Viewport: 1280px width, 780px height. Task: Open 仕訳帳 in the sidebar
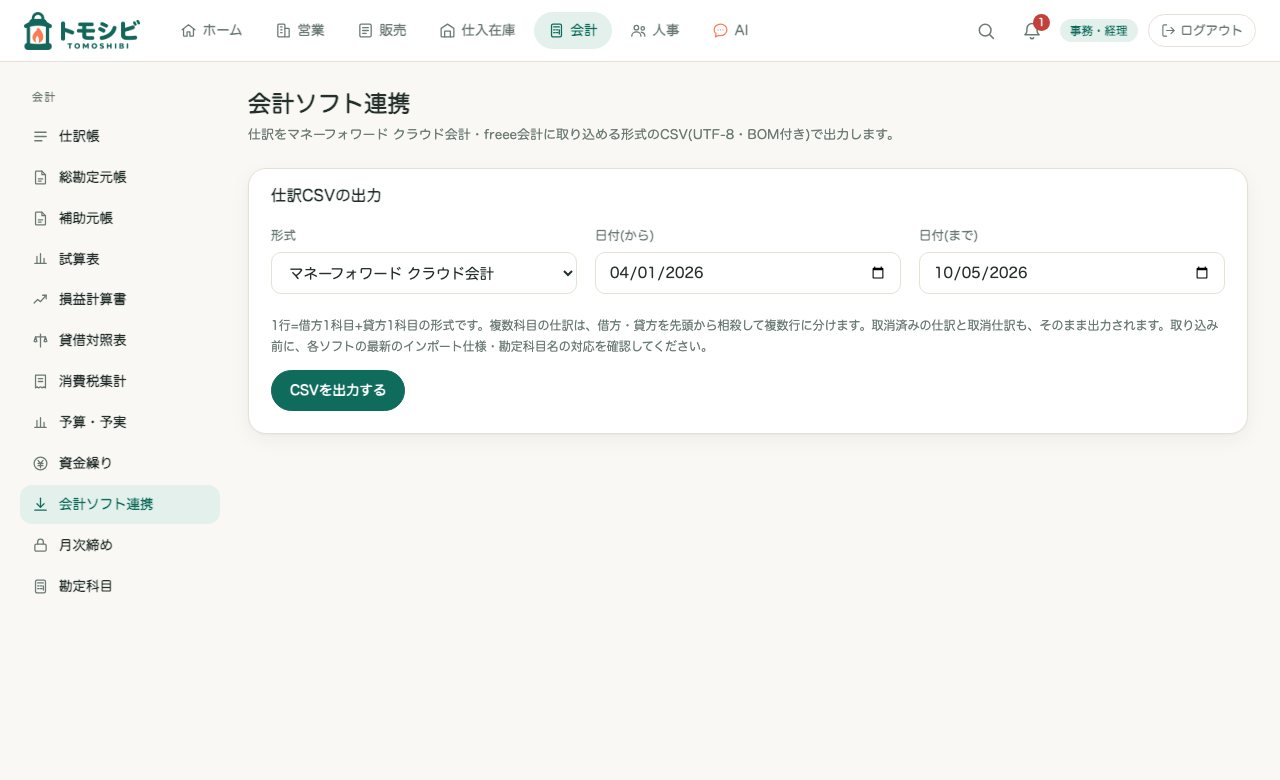[120, 136]
